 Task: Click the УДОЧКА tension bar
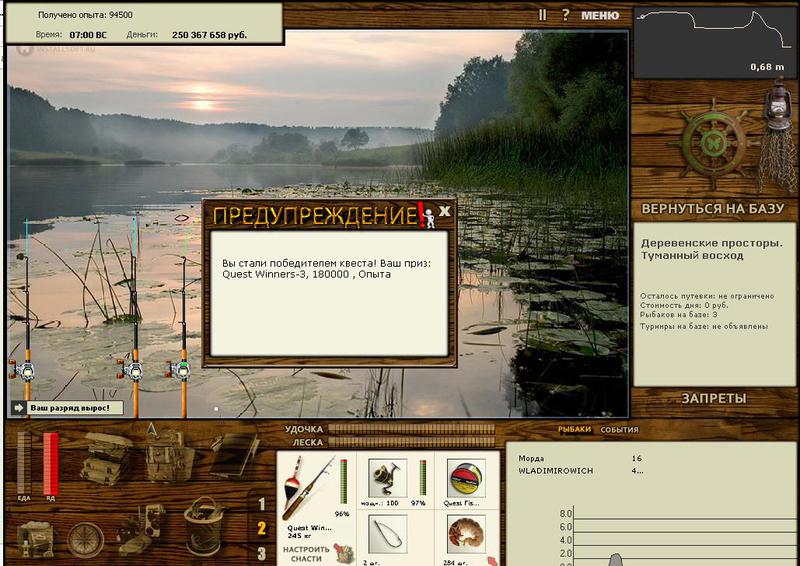click(411, 429)
